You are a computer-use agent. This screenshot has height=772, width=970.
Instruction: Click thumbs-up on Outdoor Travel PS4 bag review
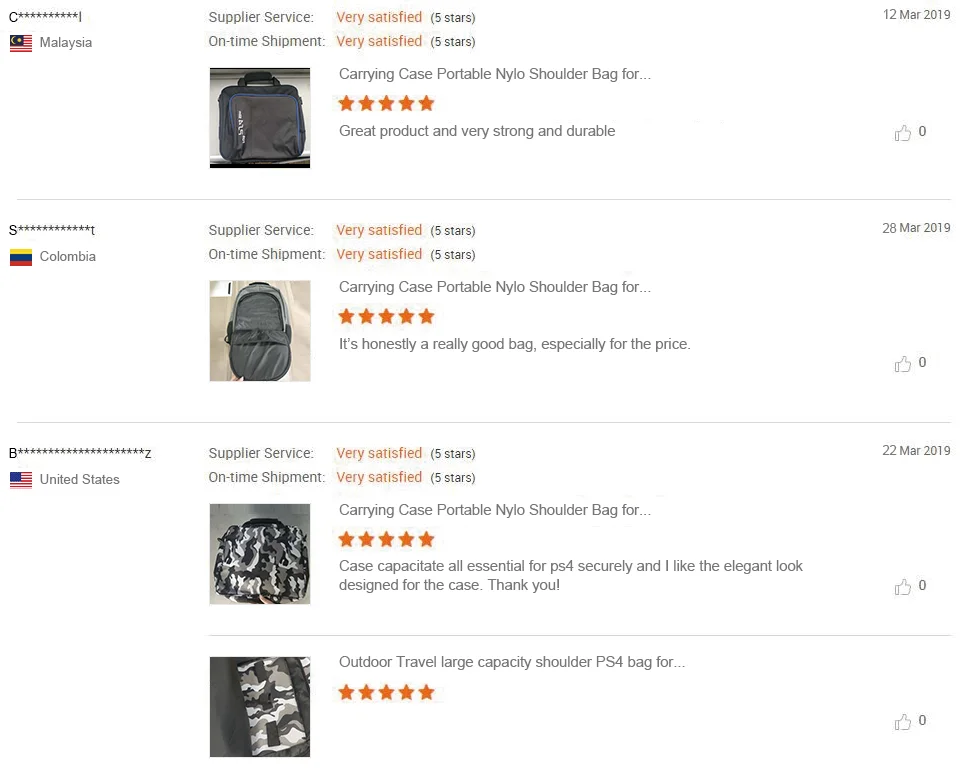903,722
